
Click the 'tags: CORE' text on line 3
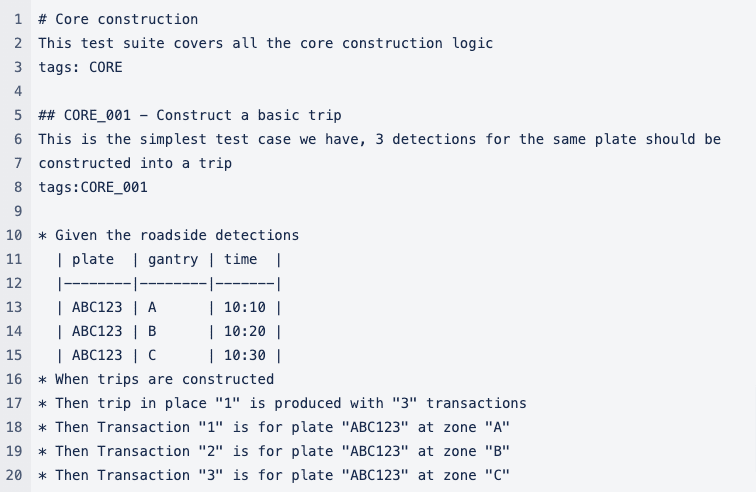point(80,67)
